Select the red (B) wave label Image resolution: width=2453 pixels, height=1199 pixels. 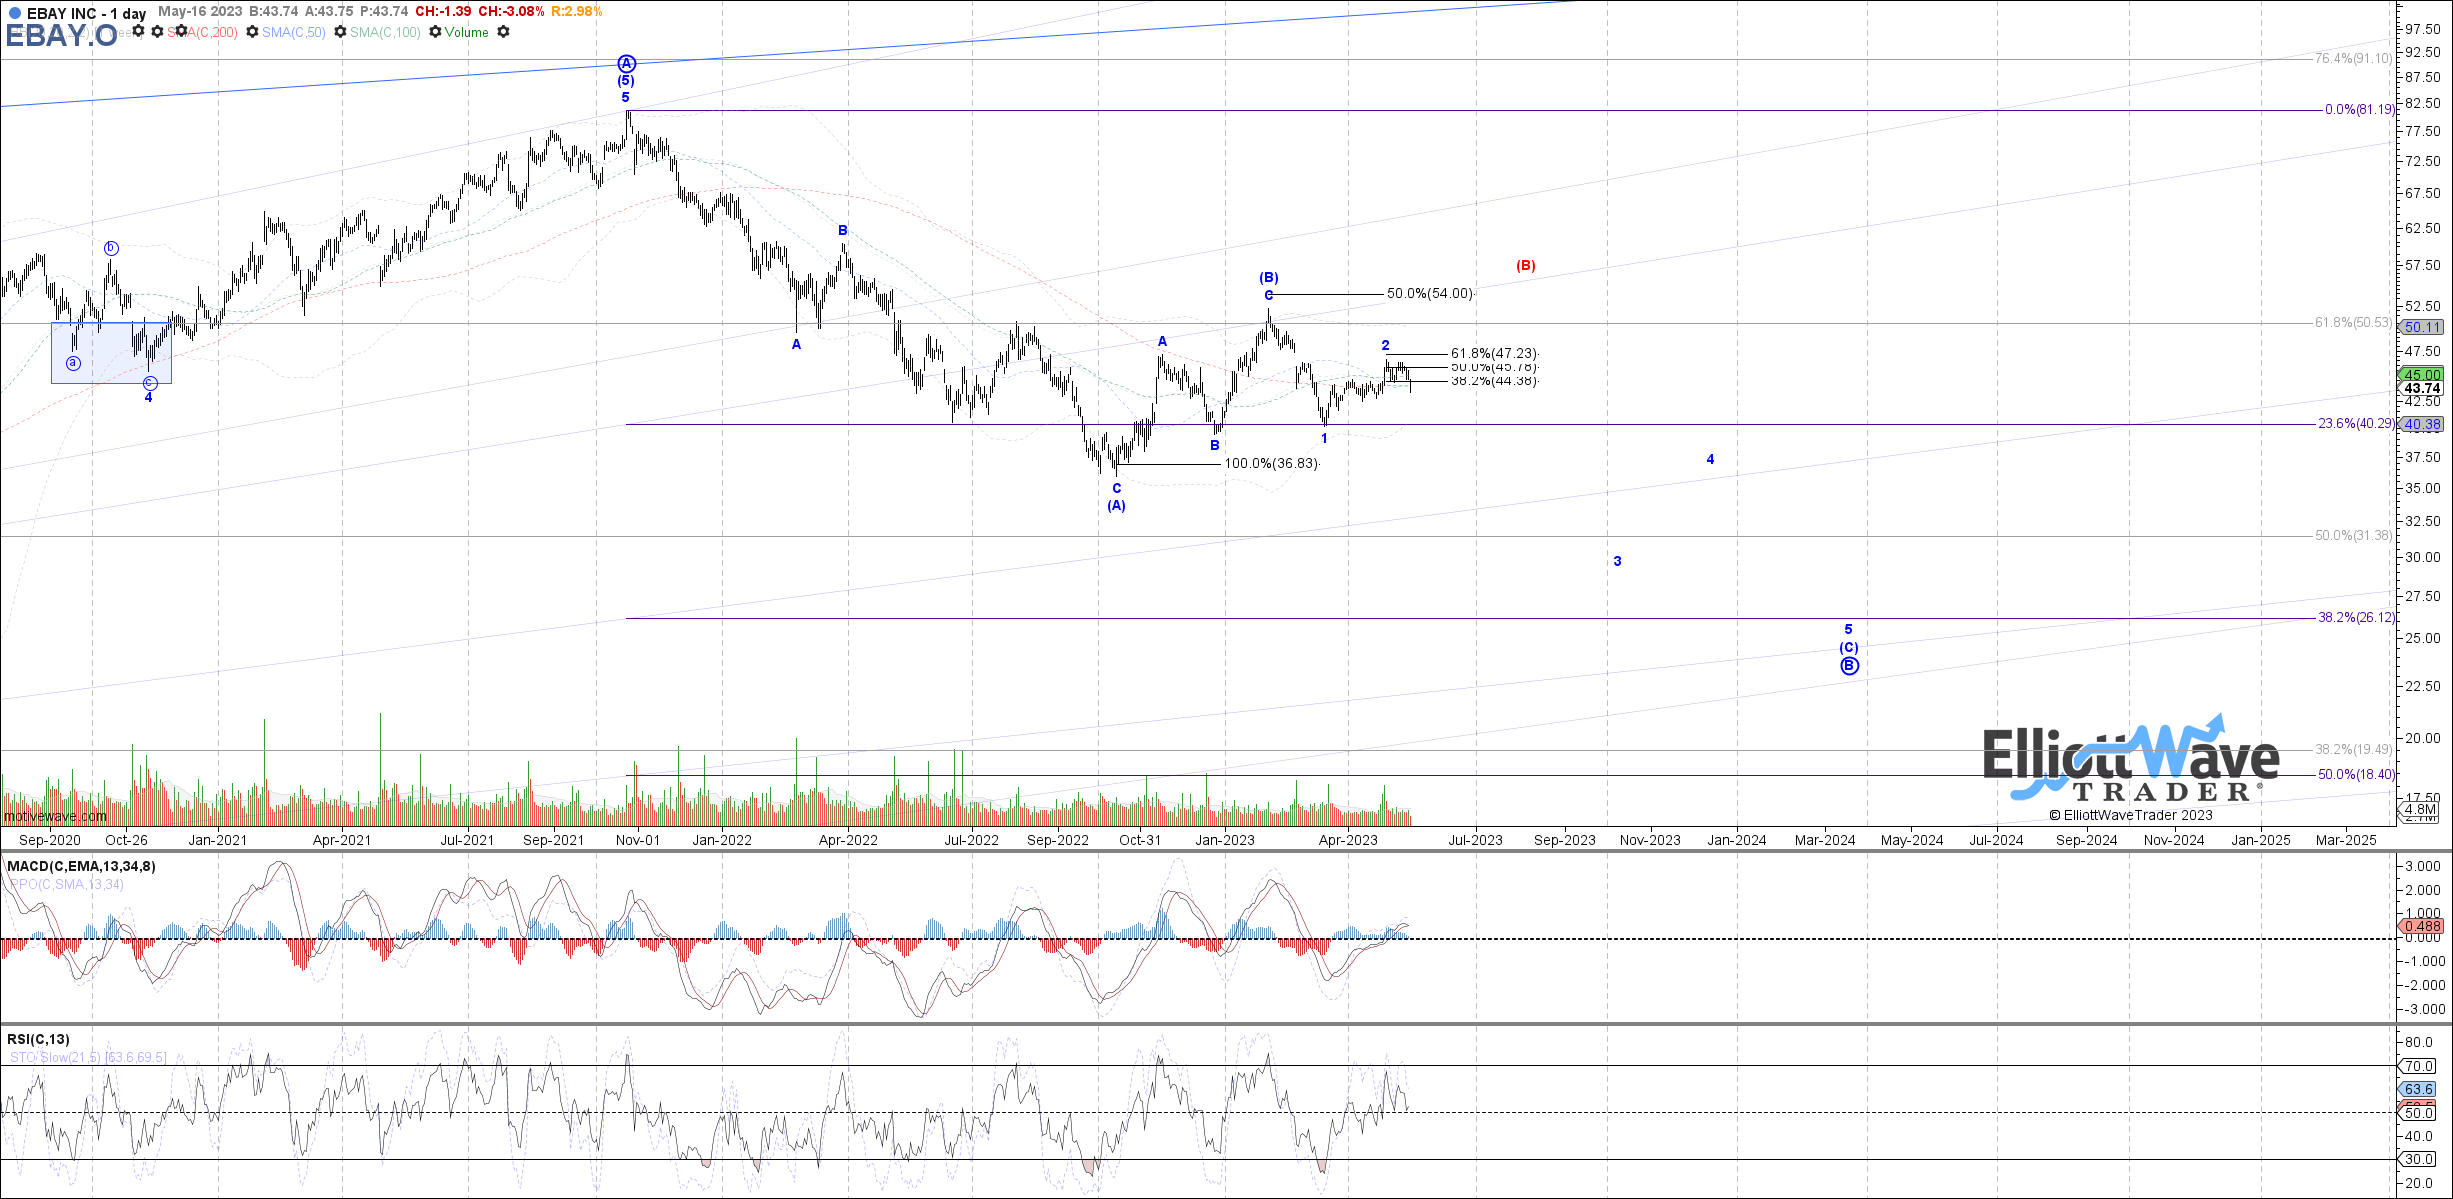point(1525,265)
